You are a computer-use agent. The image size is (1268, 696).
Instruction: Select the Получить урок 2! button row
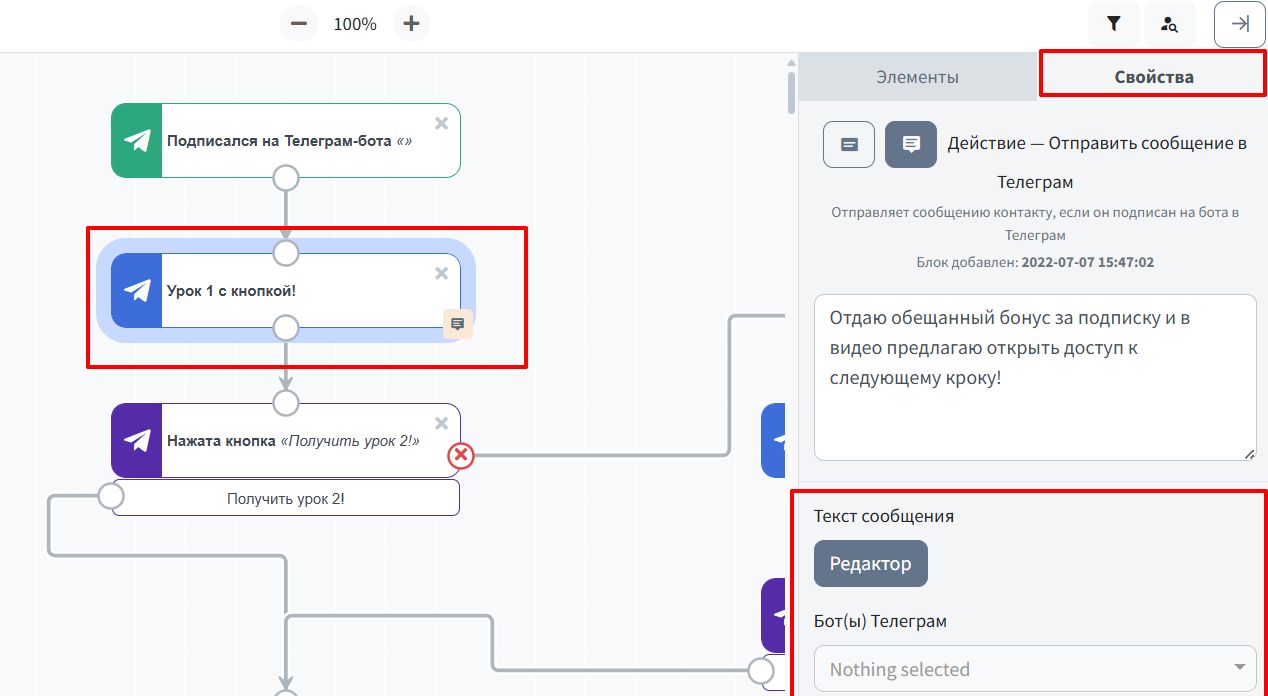[286, 498]
